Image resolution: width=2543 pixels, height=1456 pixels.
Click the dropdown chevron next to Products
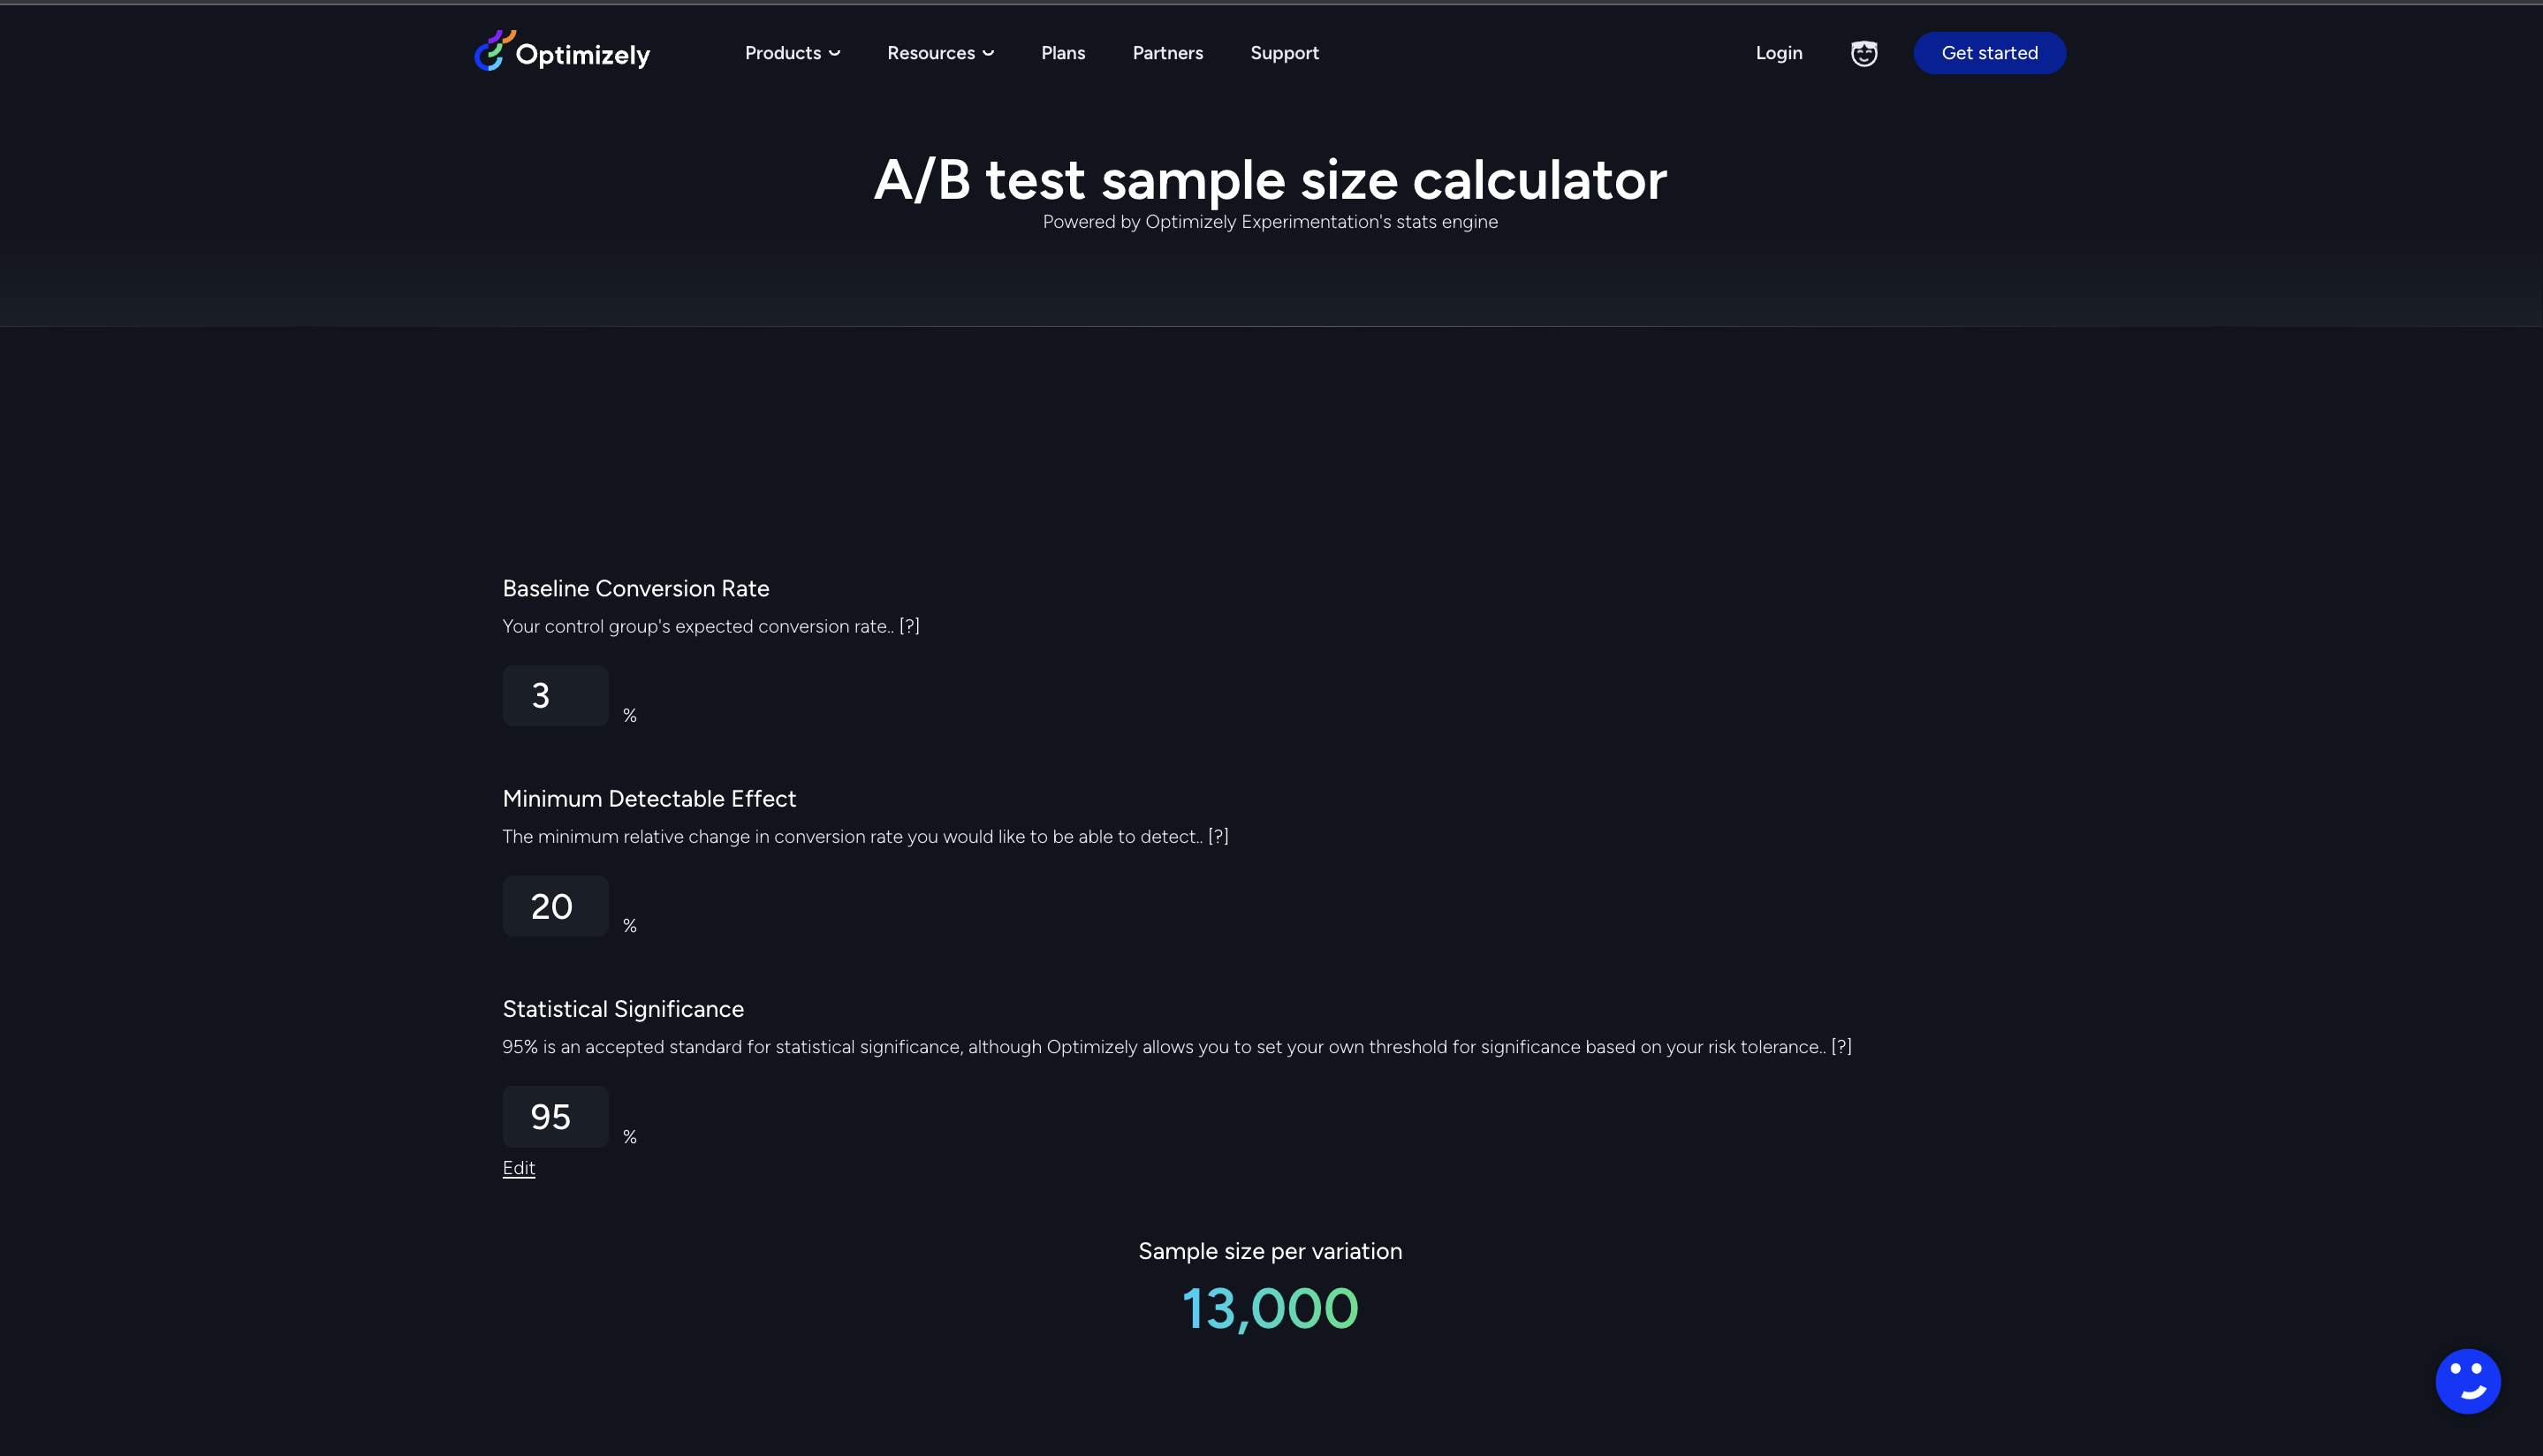click(x=834, y=53)
